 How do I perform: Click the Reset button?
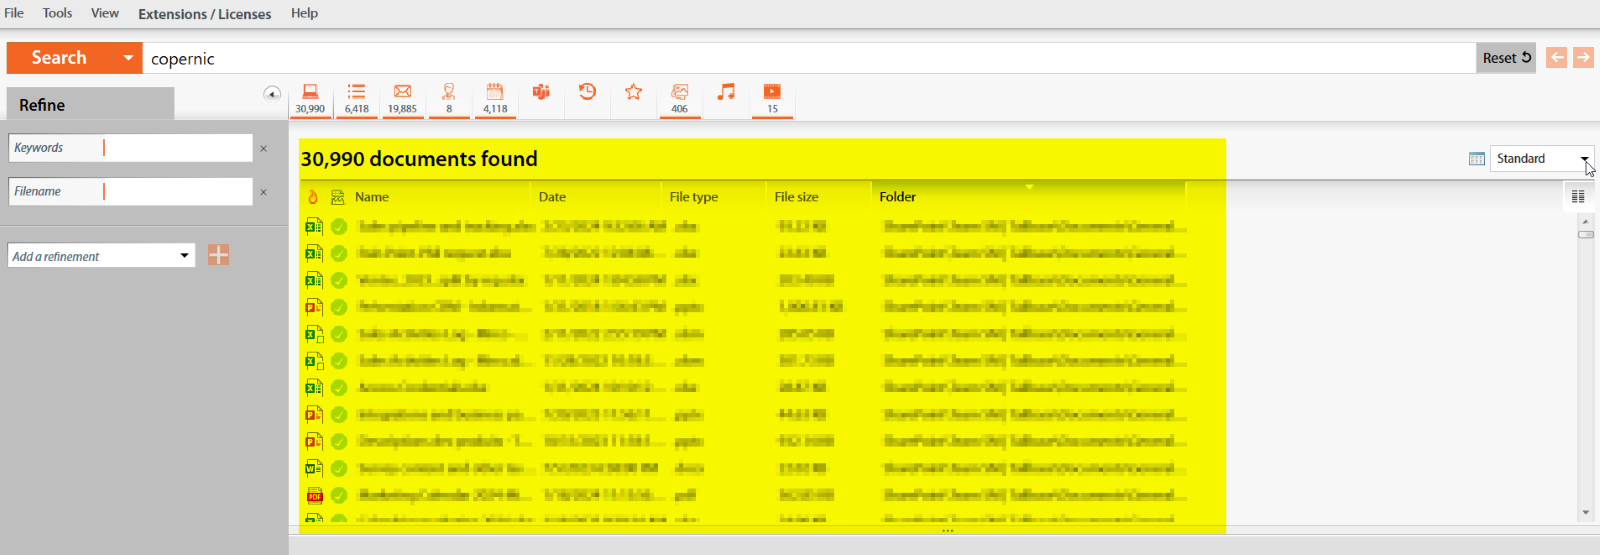[1506, 58]
